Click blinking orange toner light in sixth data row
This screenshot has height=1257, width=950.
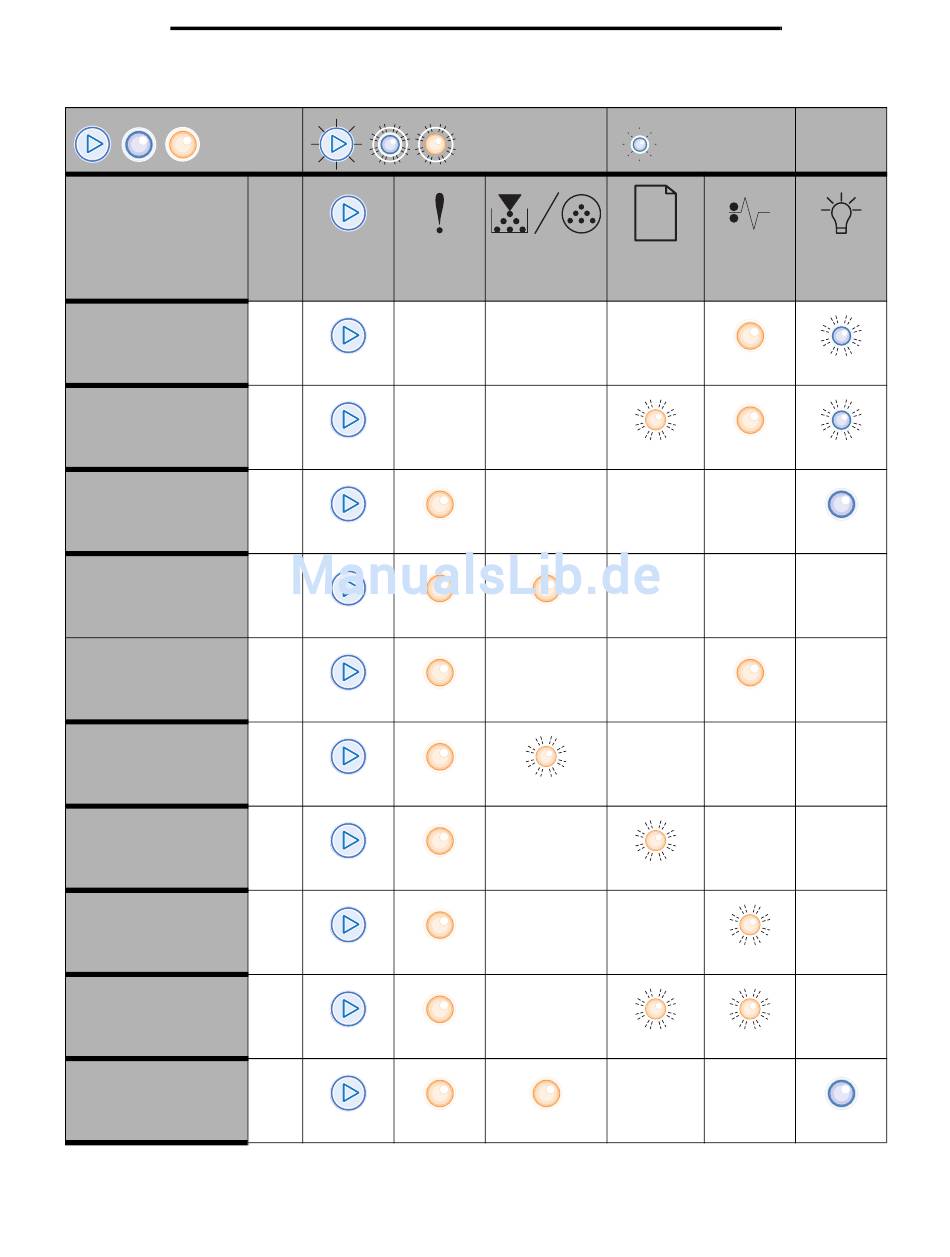tap(546, 757)
